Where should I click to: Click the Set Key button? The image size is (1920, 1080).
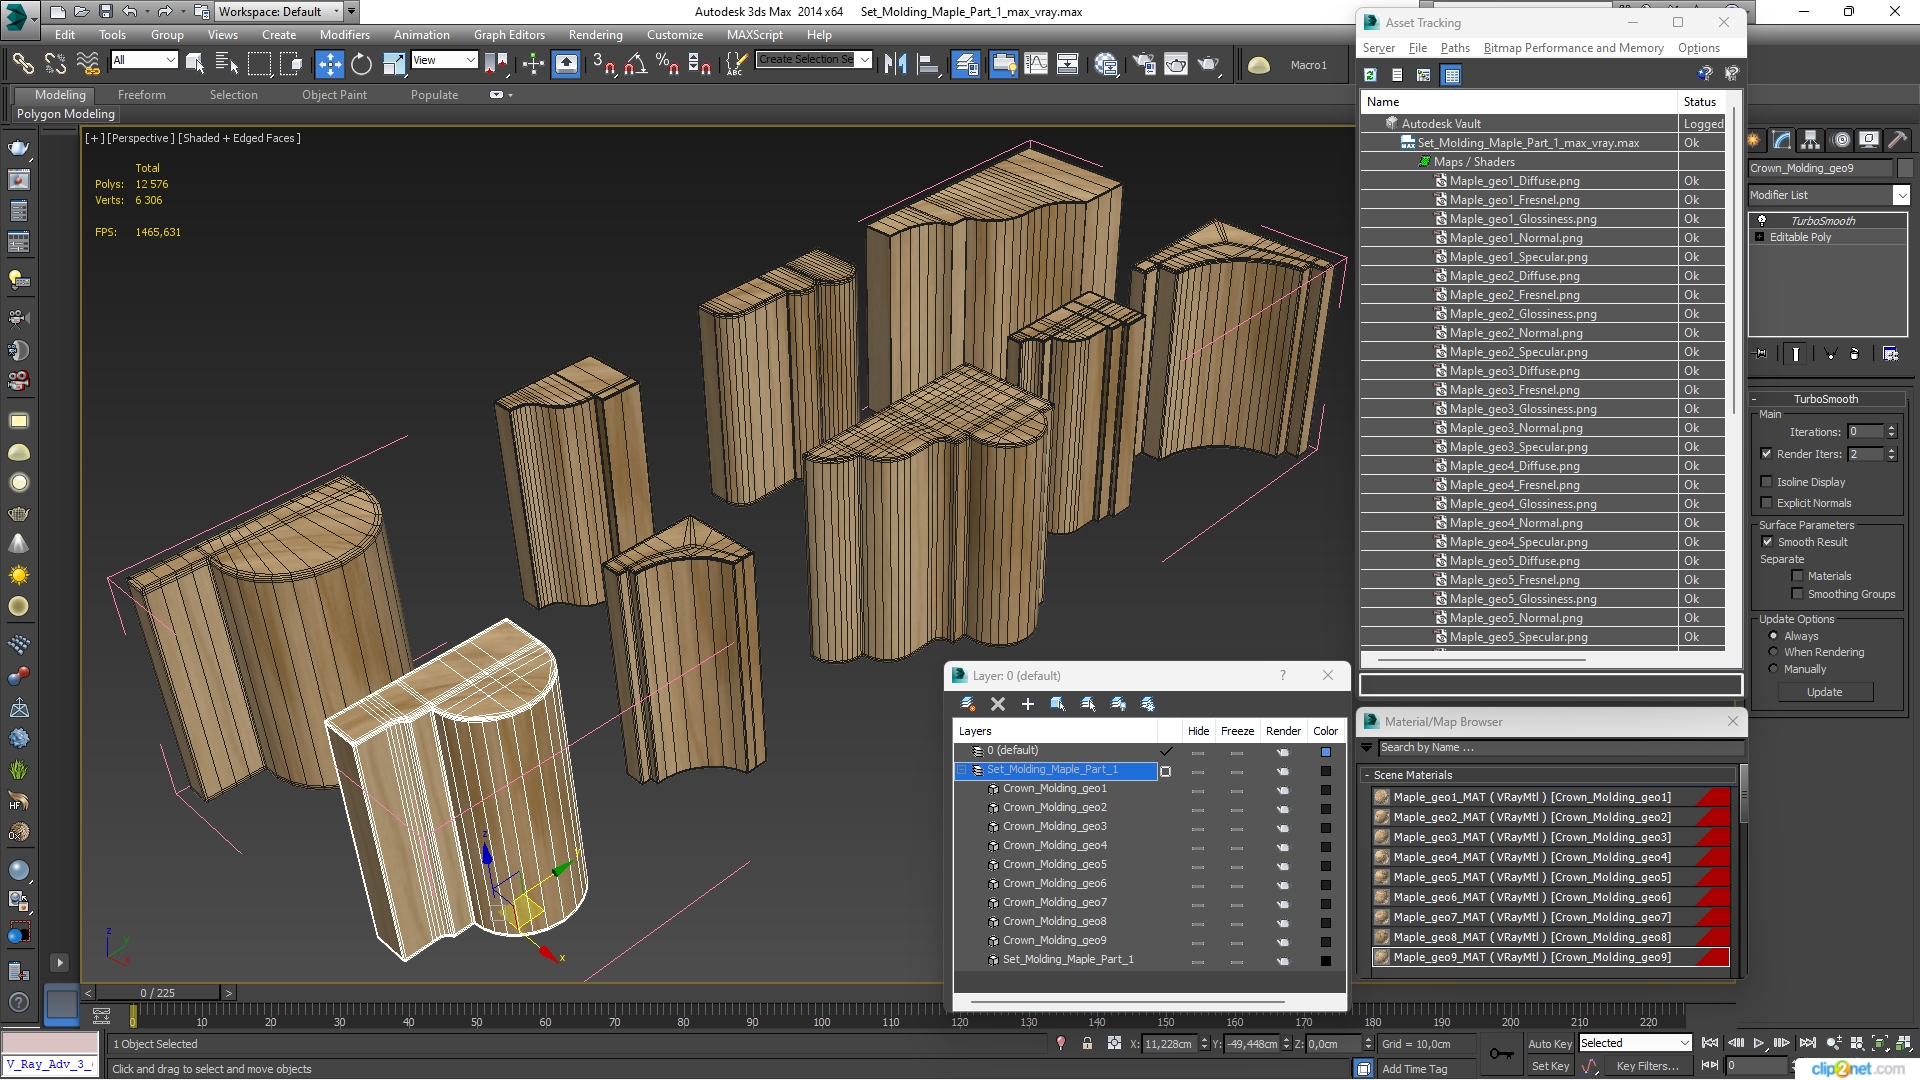(x=1550, y=1067)
